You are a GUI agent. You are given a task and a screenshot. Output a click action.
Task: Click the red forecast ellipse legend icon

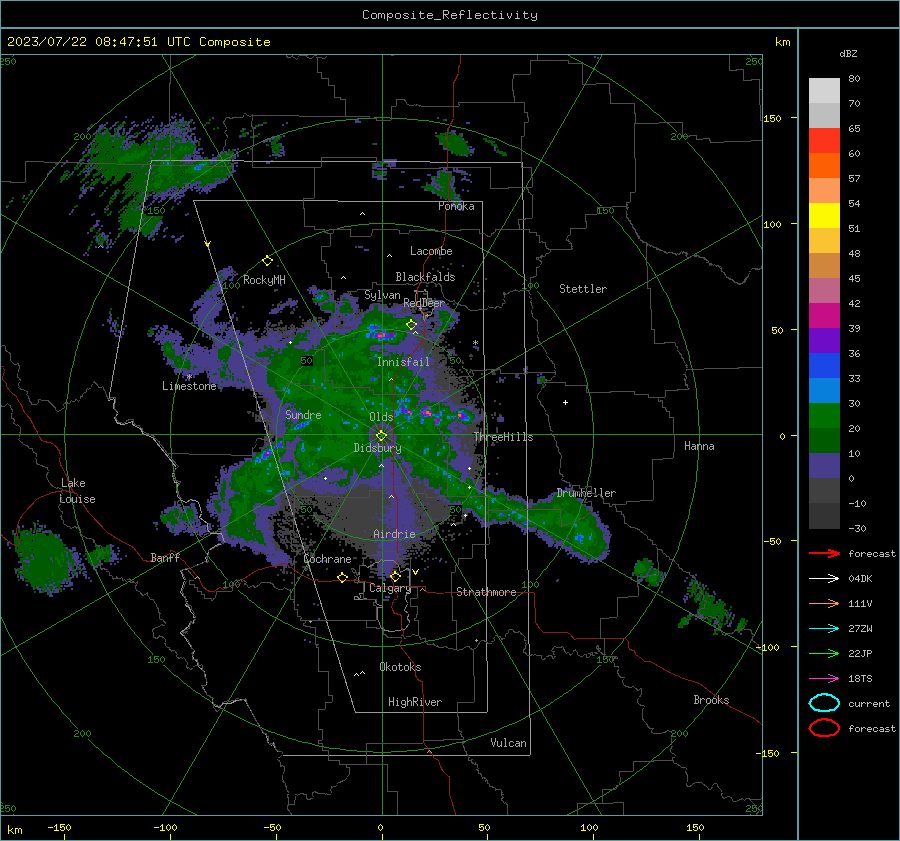click(x=824, y=728)
